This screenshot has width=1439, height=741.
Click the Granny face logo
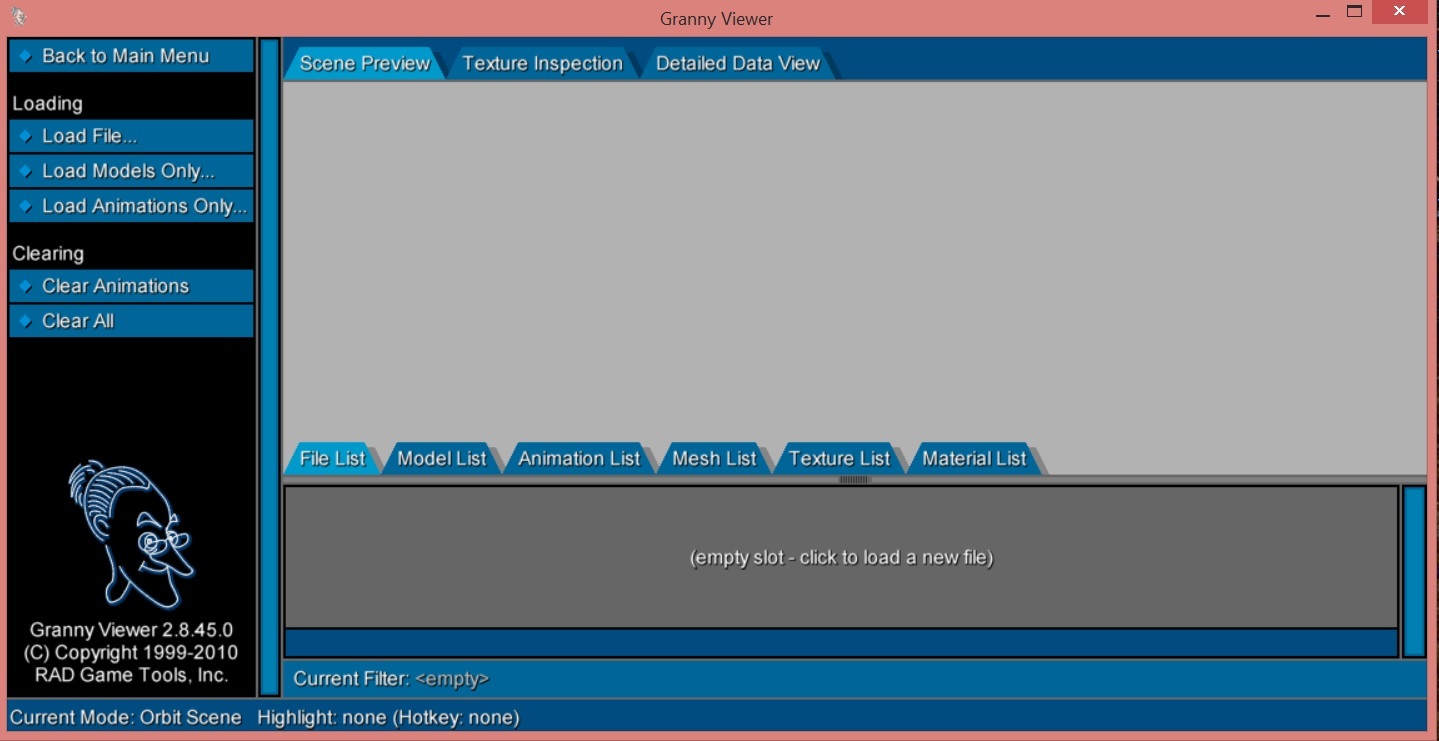[x=131, y=535]
